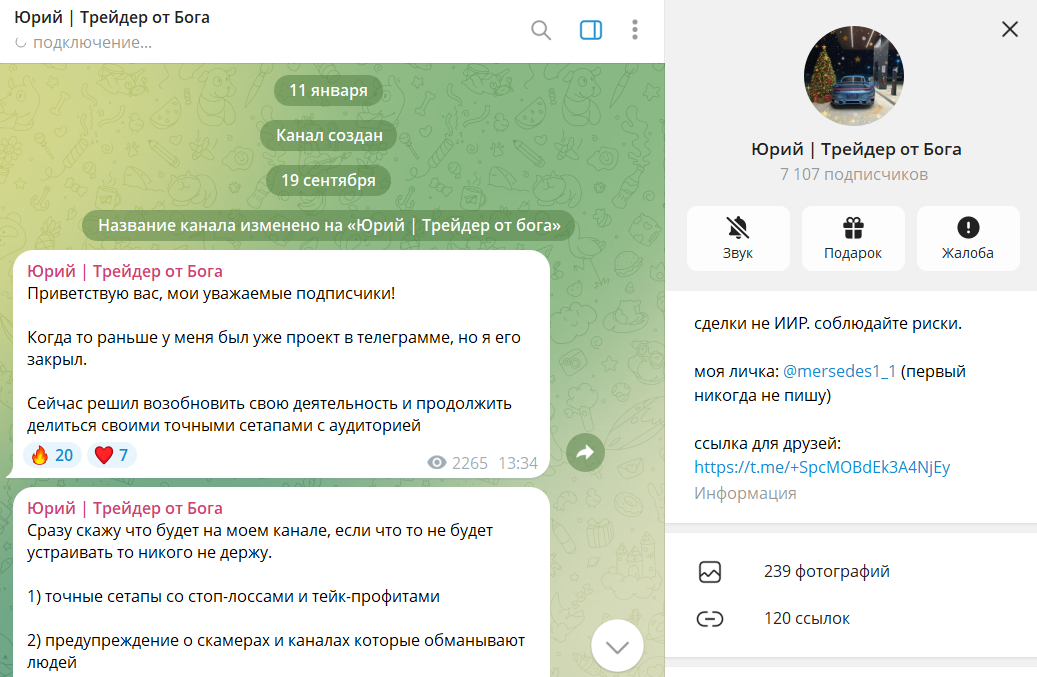Click the chain link icon
The image size is (1037, 677).
pyautogui.click(x=710, y=619)
